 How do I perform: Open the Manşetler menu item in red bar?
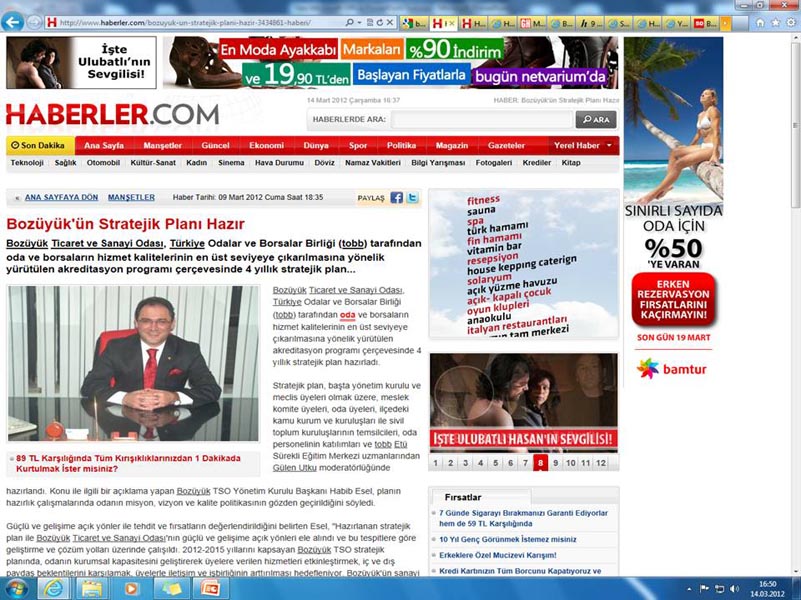[x=162, y=146]
